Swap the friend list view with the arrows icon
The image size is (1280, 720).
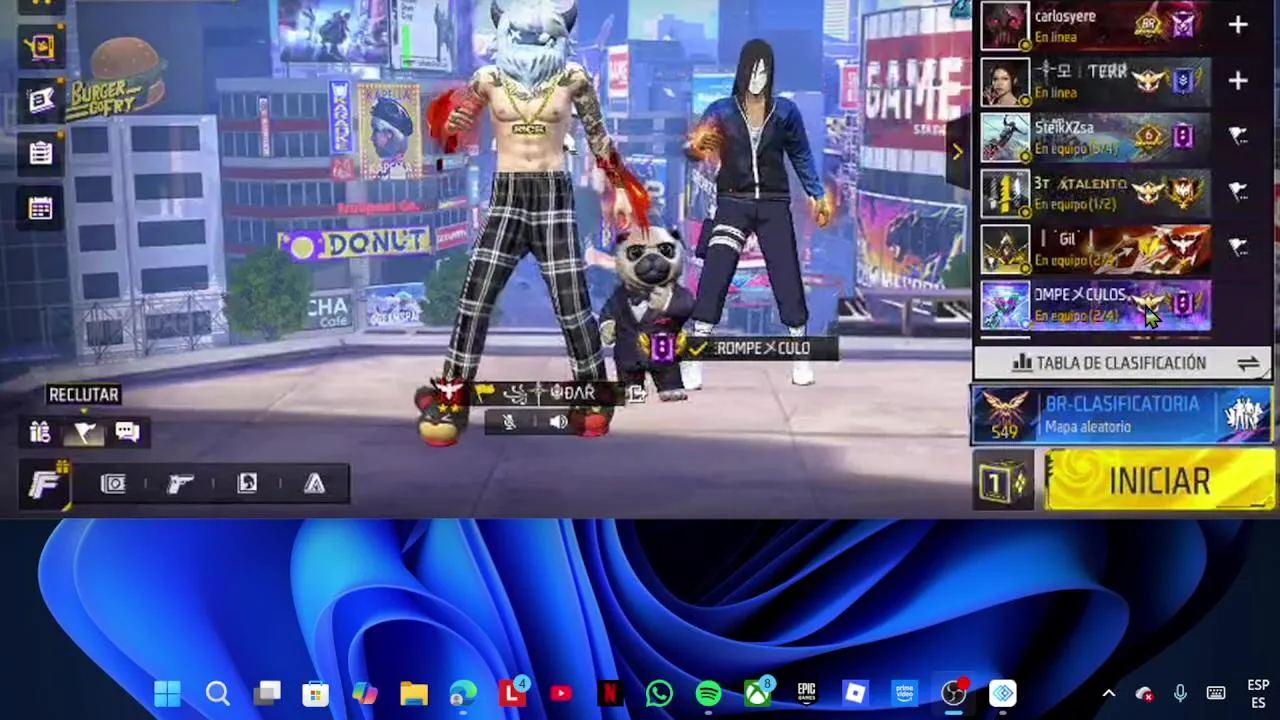pos(1248,364)
